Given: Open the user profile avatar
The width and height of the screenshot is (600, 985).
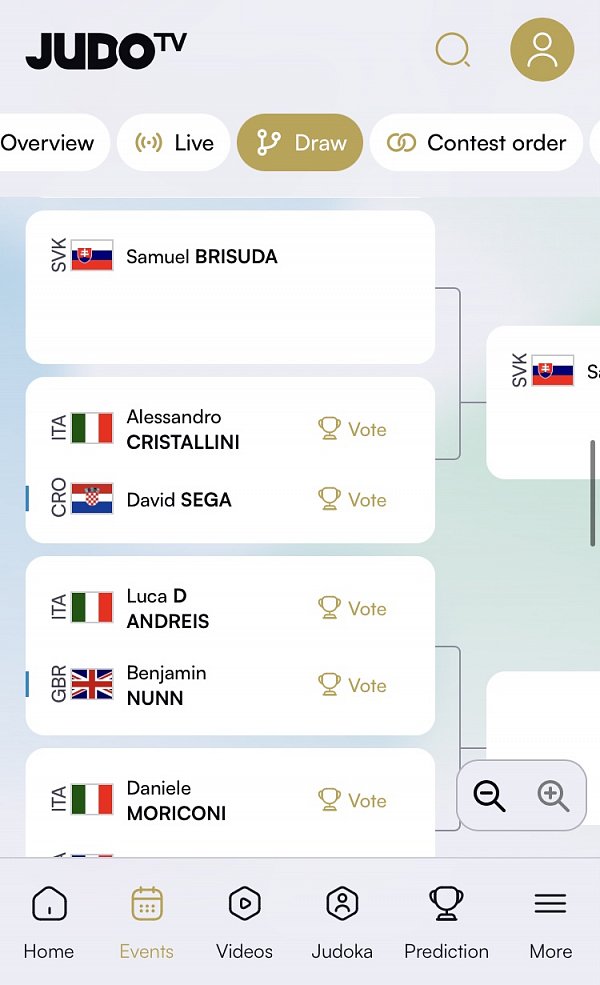Looking at the screenshot, I should pyautogui.click(x=542, y=50).
